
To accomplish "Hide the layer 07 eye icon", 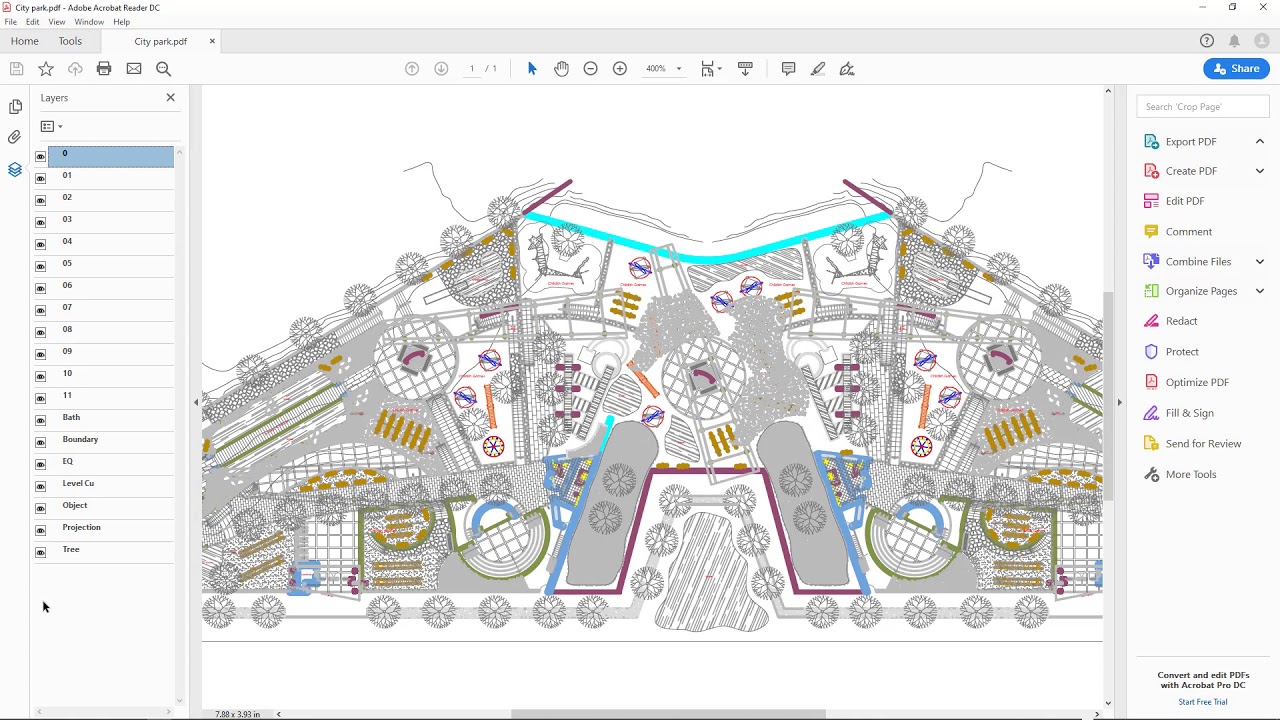I will point(40,310).
